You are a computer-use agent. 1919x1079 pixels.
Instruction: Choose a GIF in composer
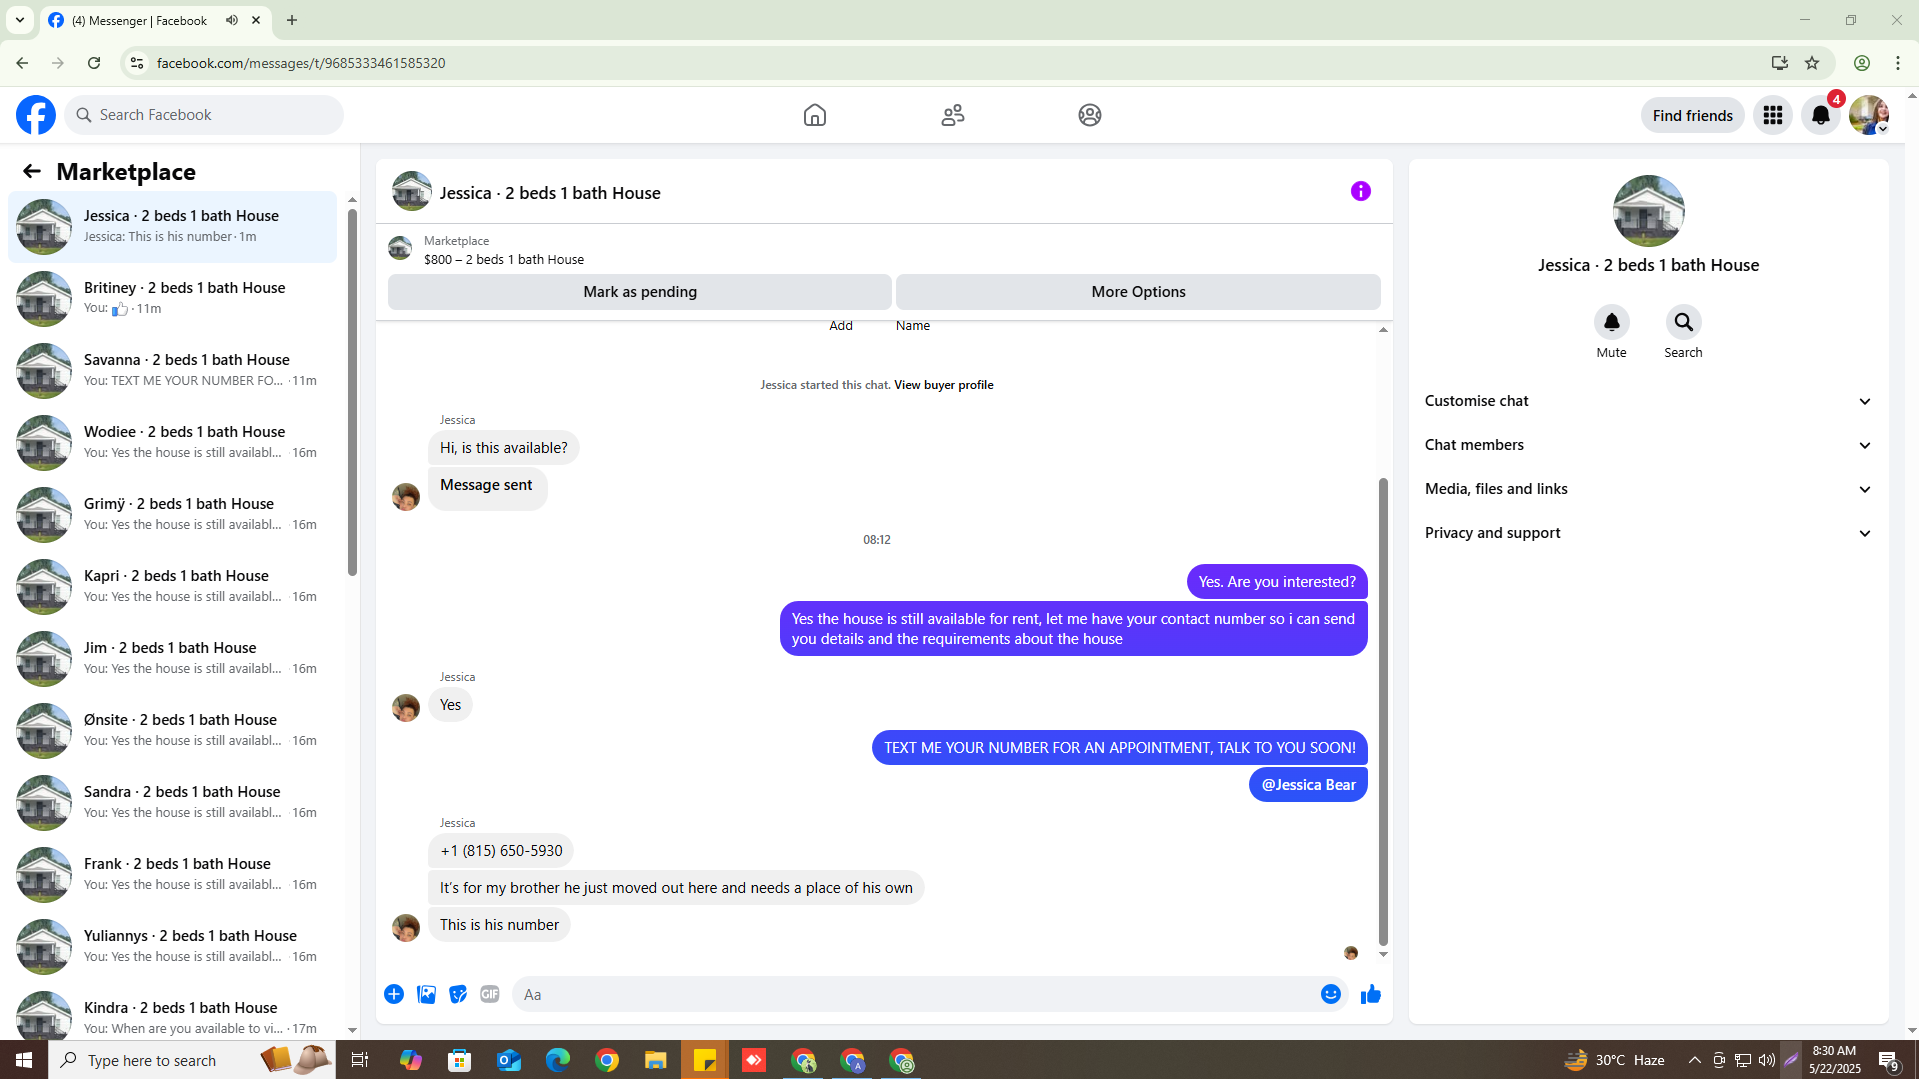tap(490, 994)
